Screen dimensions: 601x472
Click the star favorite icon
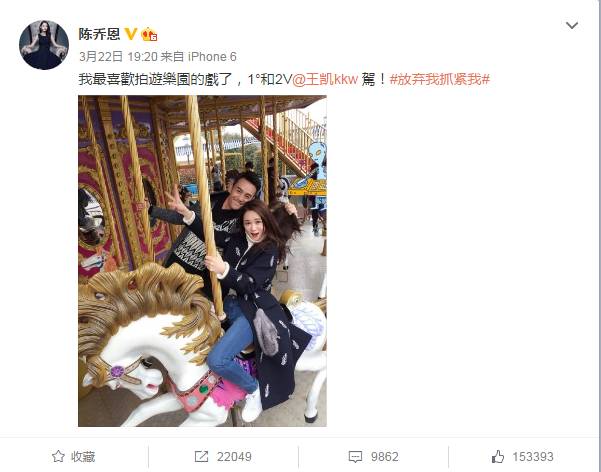tap(58, 456)
